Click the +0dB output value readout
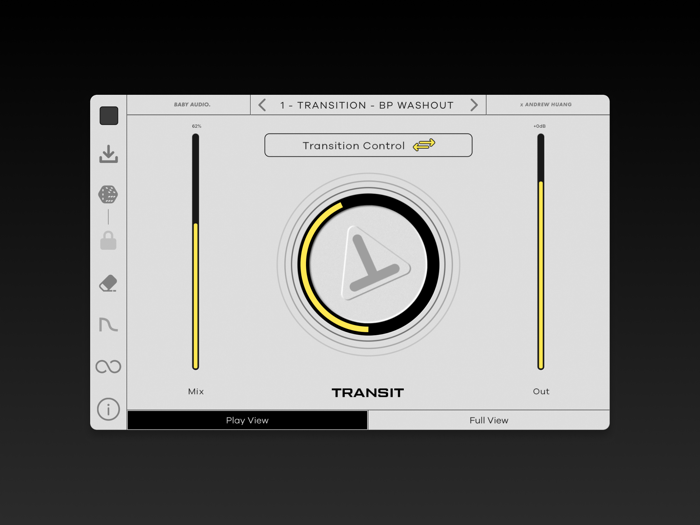The width and height of the screenshot is (700, 525). point(540,126)
